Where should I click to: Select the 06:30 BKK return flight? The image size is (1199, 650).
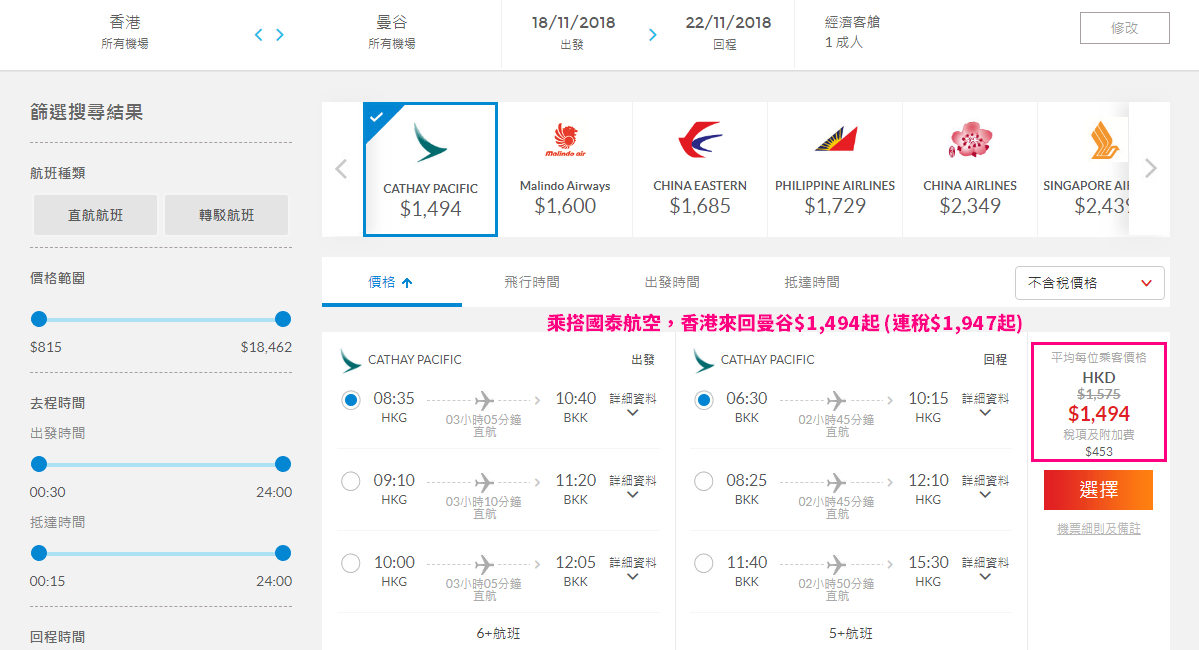[x=703, y=400]
